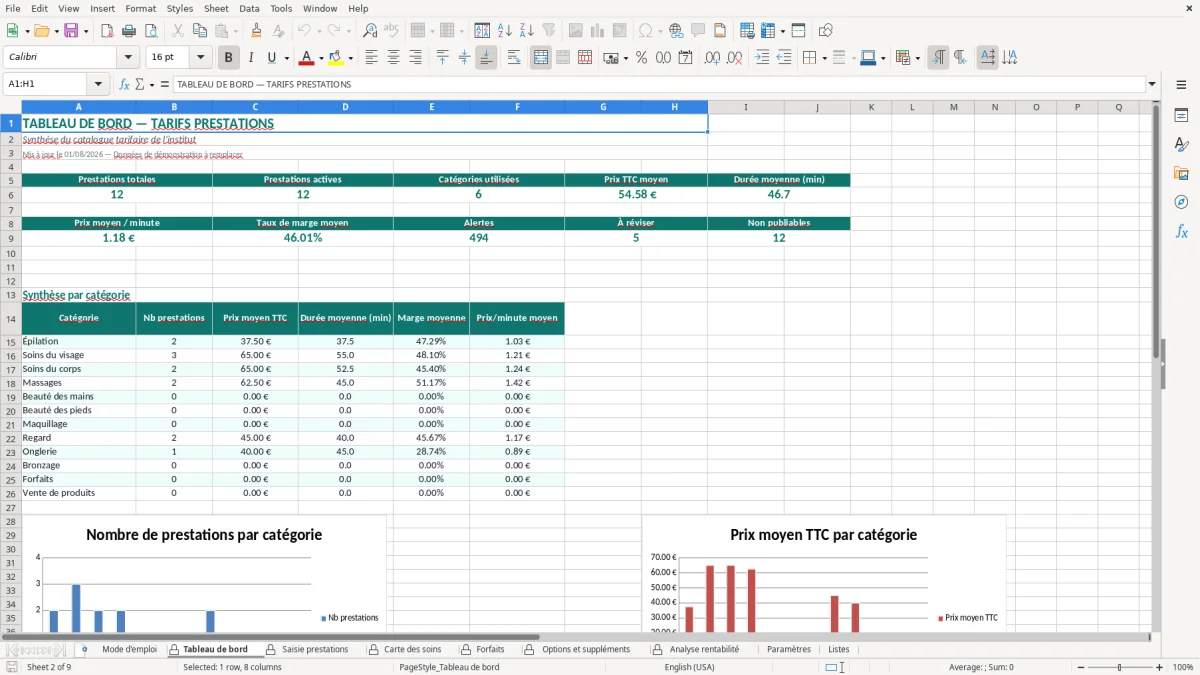Open currency format dropdown arrow

[625, 58]
